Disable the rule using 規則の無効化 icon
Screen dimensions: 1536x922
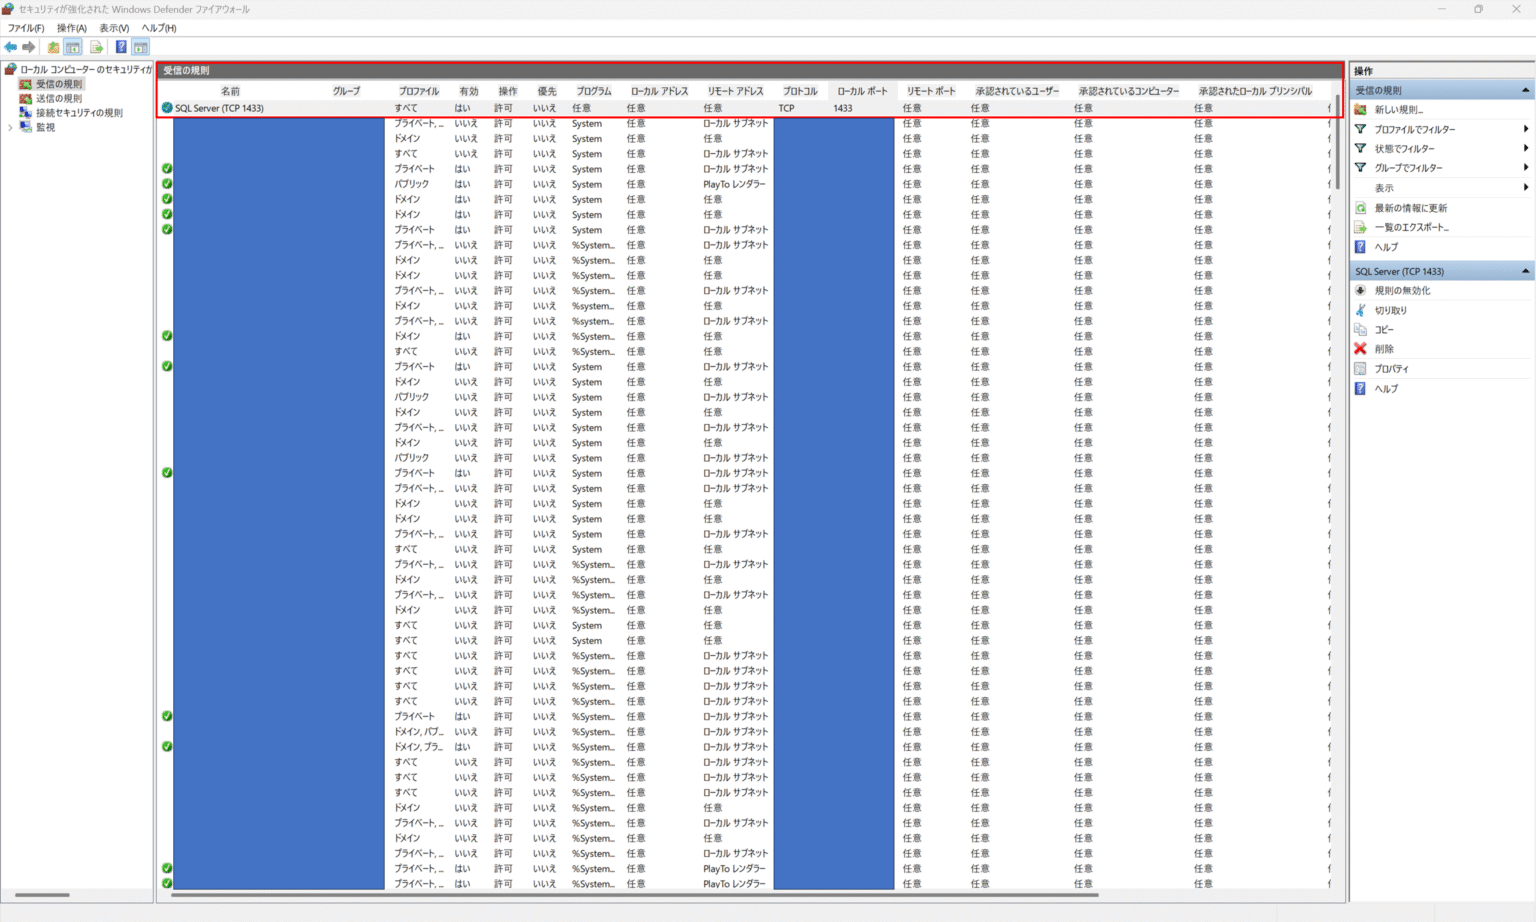coord(1399,290)
